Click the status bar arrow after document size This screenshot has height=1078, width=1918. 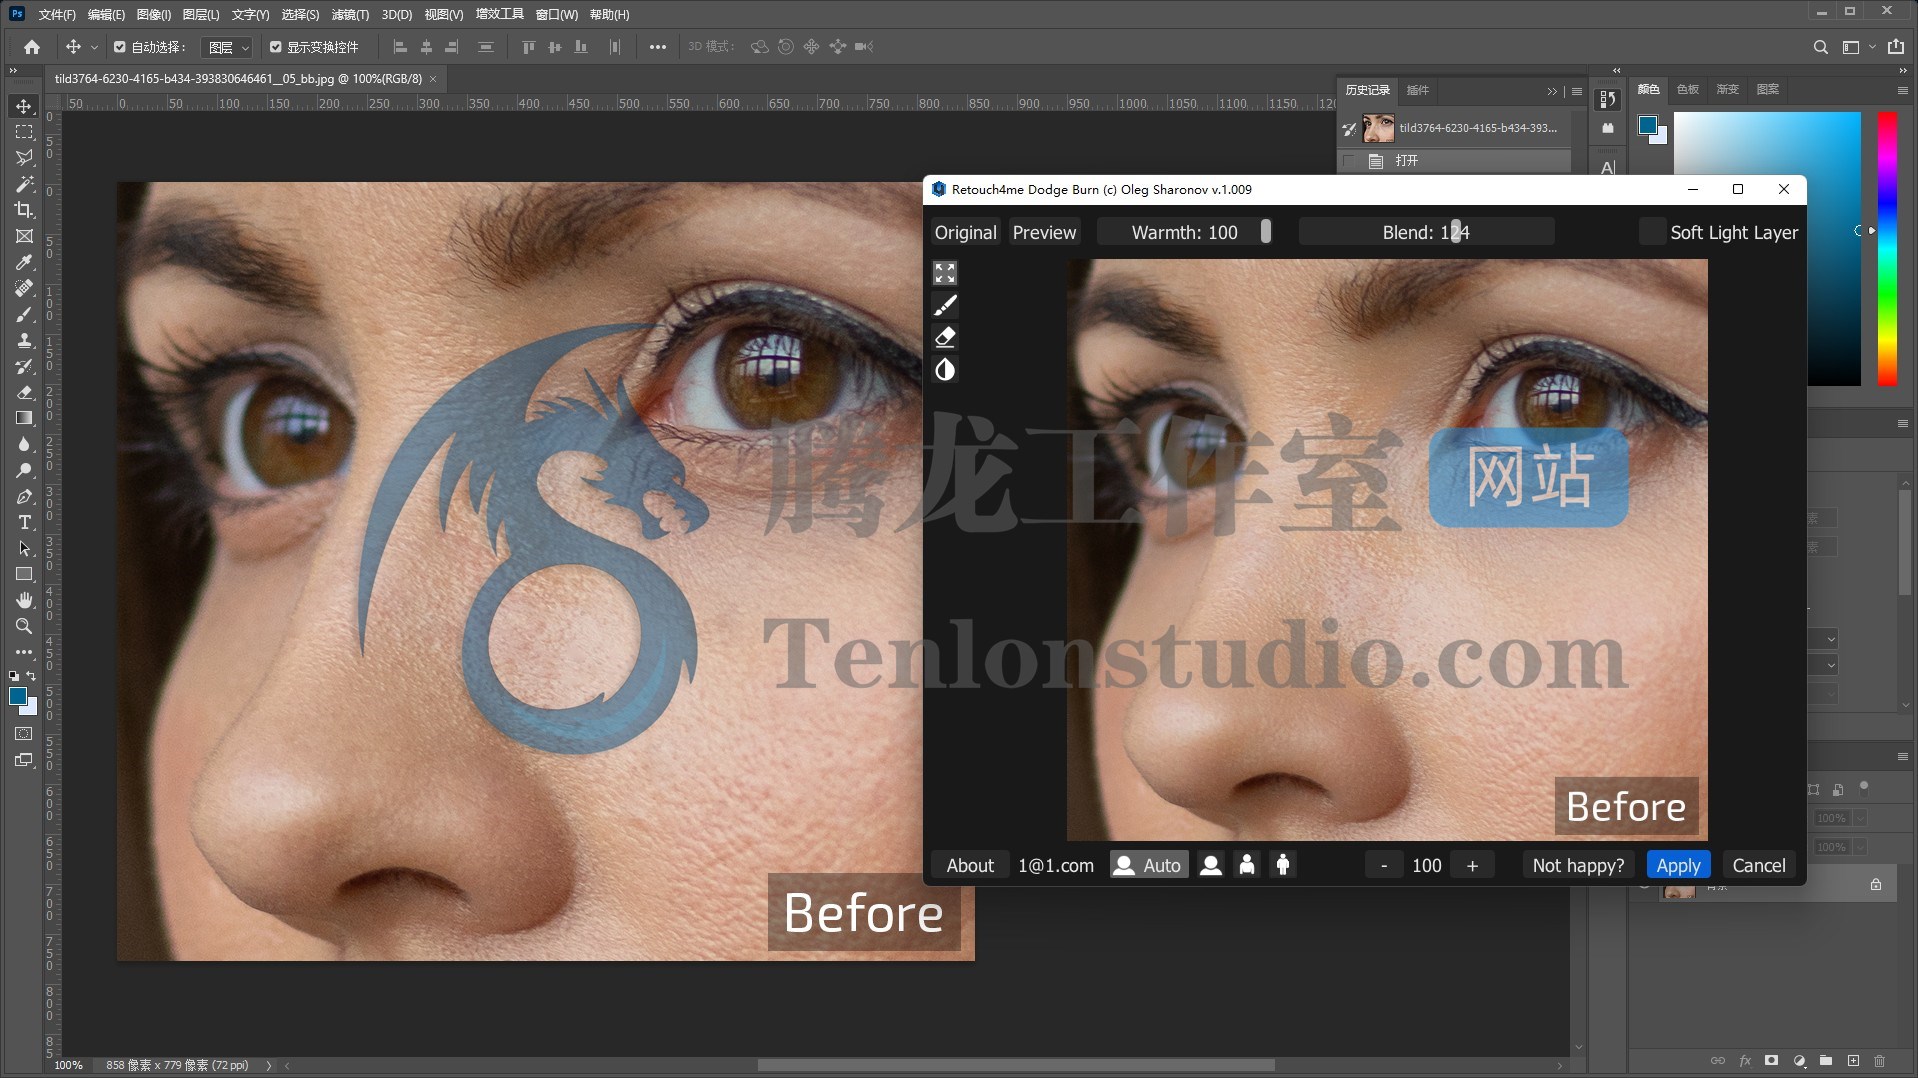[268, 1066]
